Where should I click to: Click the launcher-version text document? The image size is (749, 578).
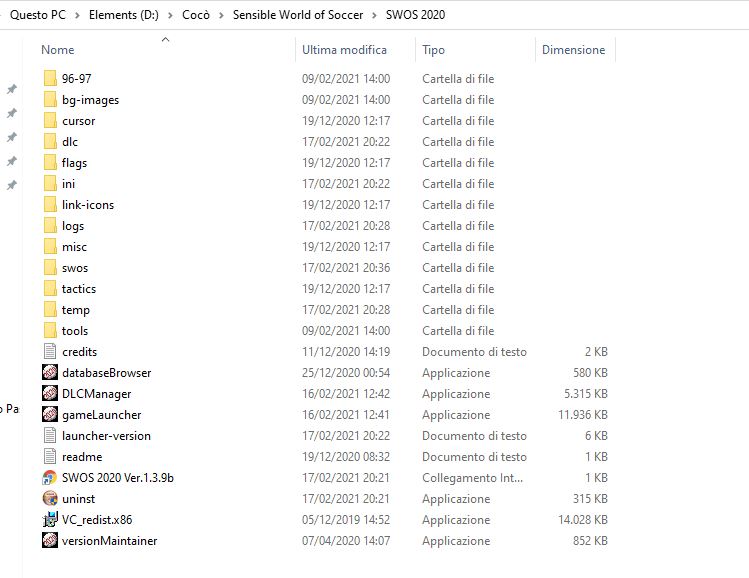(106, 435)
